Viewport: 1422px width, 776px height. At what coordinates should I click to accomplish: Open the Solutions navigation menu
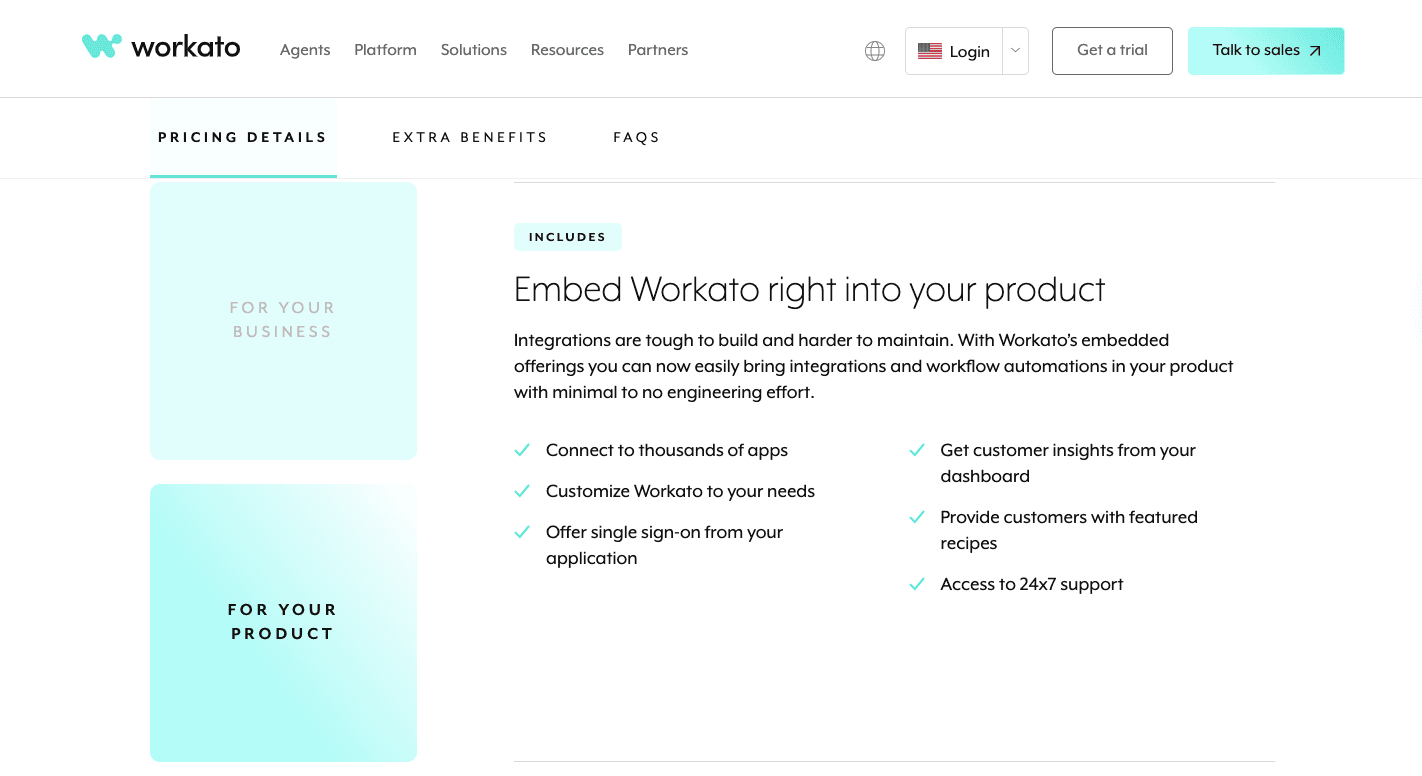474,50
